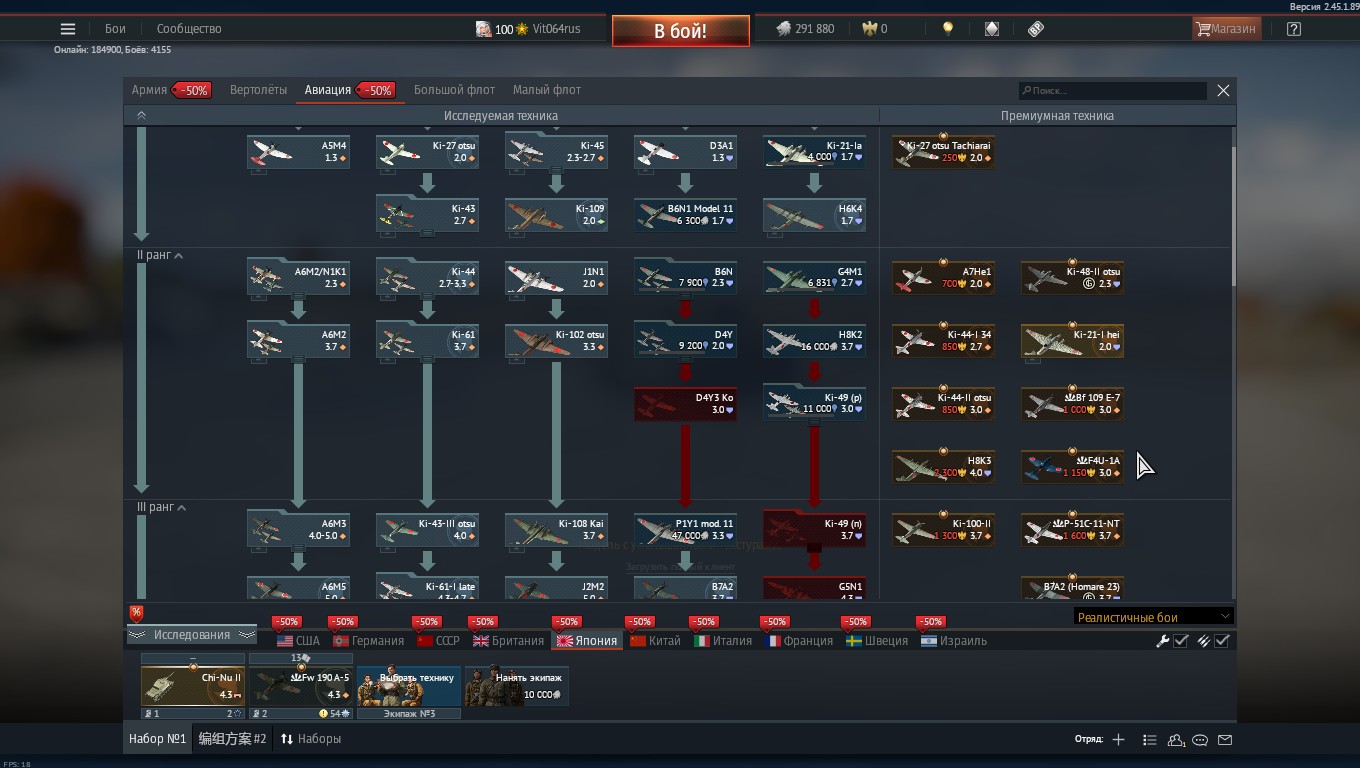Image resolution: width=1360 pixels, height=768 pixels.
Task: Select the premium Bf 109 E-7 card
Action: (1072, 404)
